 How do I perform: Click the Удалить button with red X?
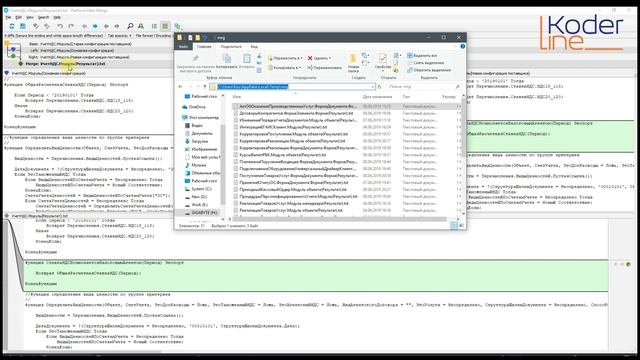319,58
